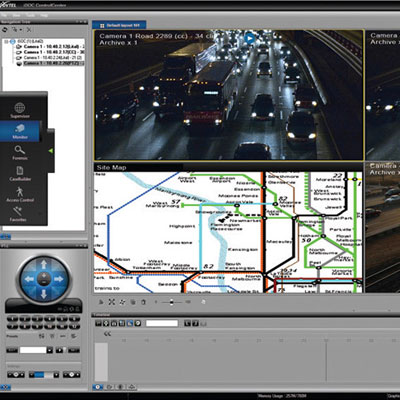Screen dimensions: 400x400
Task: Zoom in using the PTZ center plus
Action: pos(44,276)
